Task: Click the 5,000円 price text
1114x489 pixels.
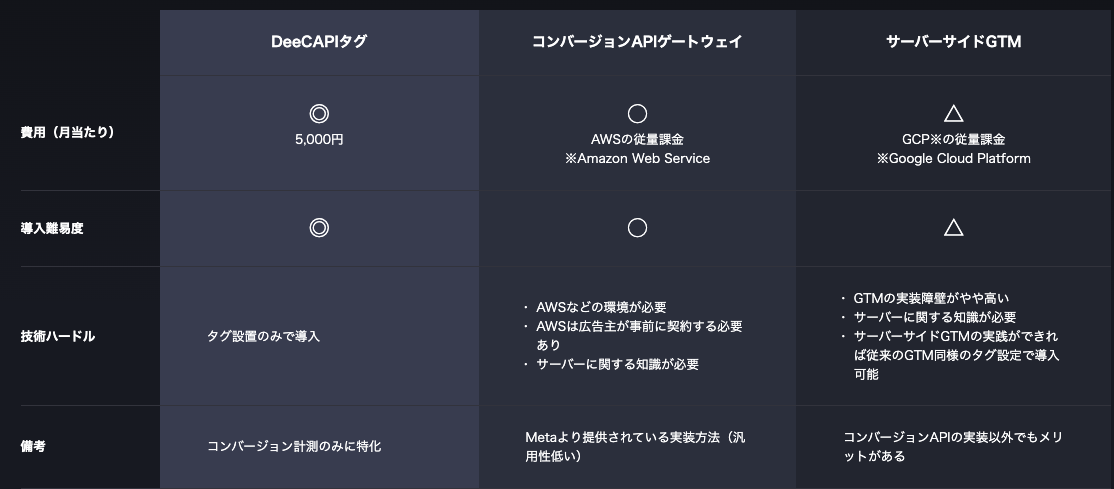Action: pyautogui.click(x=319, y=140)
